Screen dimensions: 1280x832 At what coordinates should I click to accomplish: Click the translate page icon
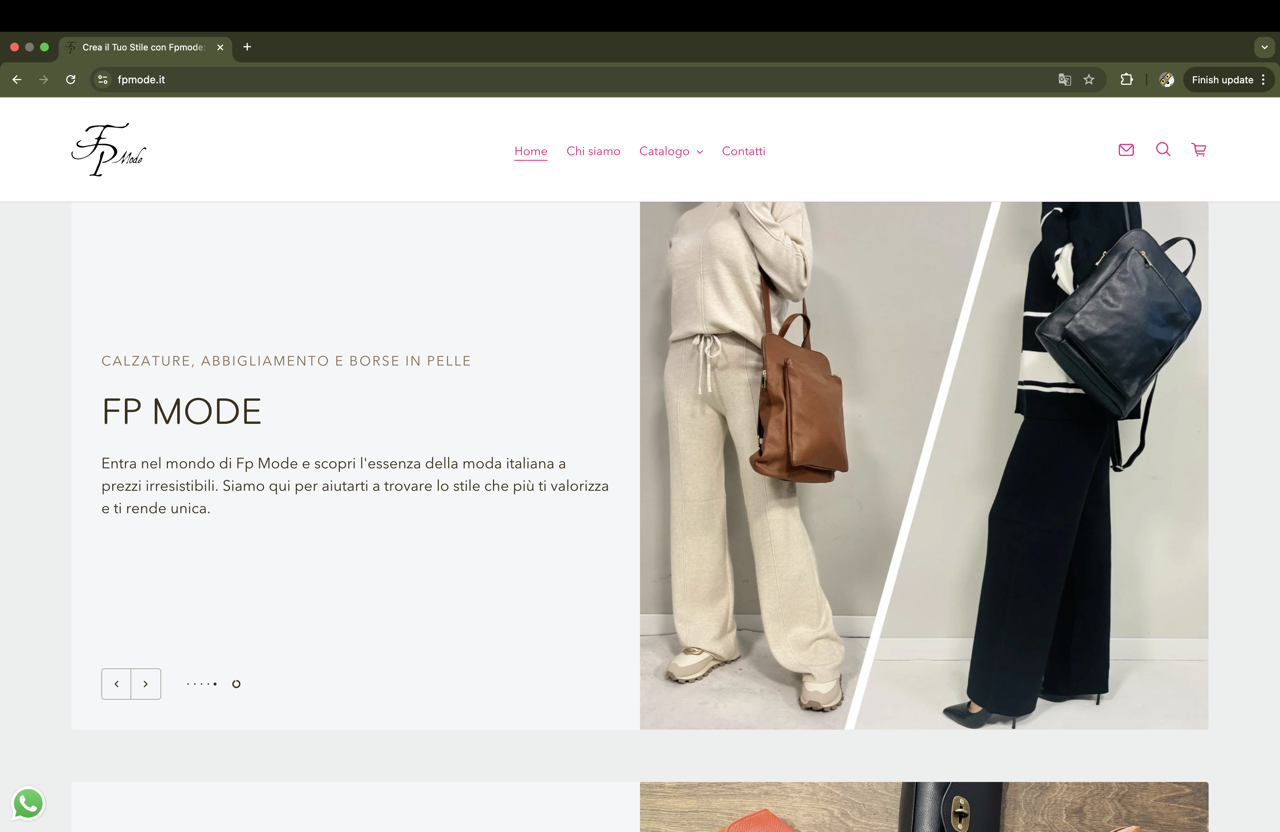[x=1064, y=80]
